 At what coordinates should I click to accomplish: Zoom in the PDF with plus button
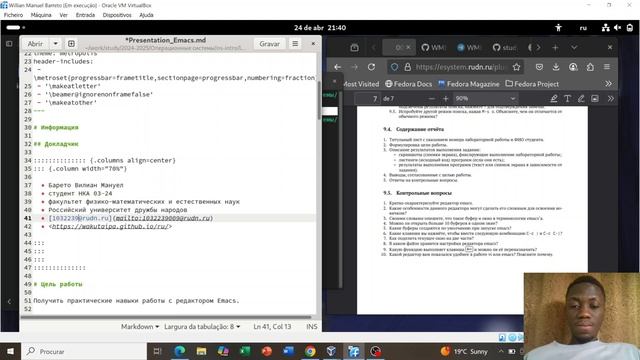pos(446,98)
